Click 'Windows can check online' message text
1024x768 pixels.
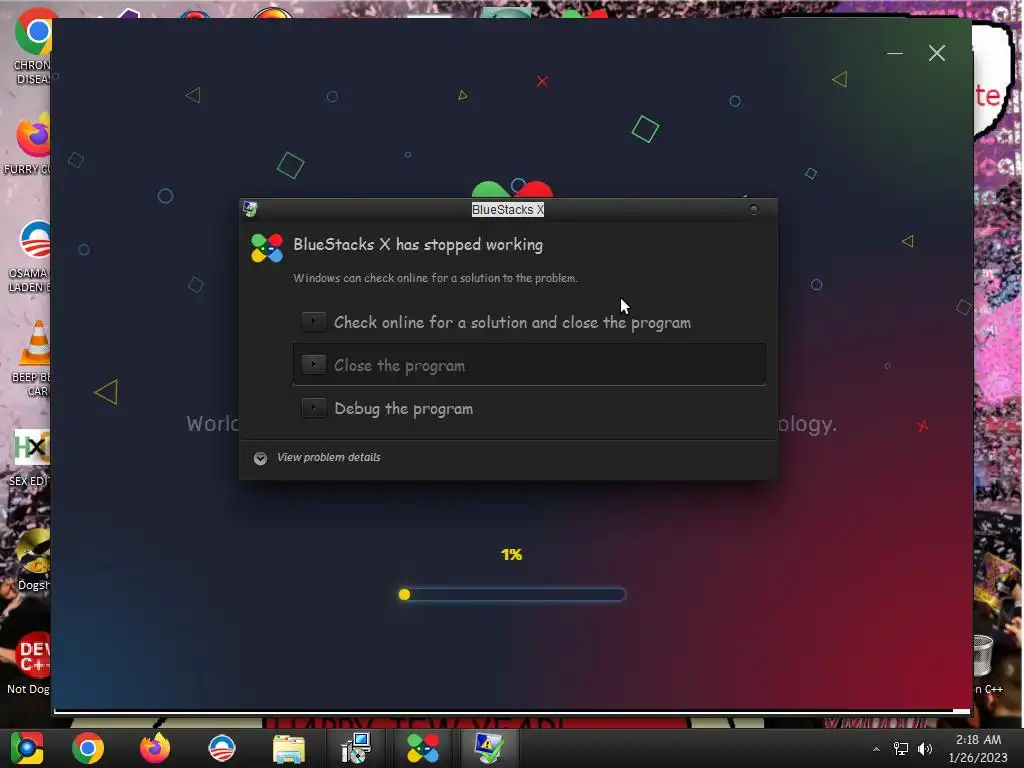coord(436,278)
